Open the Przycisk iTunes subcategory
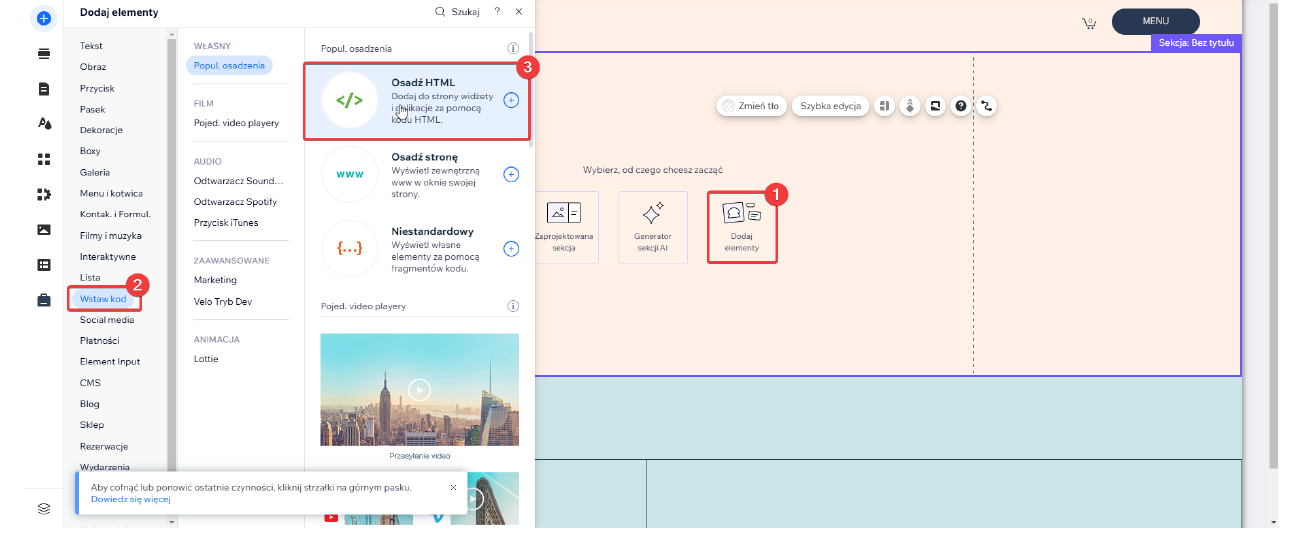This screenshot has width=1290, height=540. point(226,222)
